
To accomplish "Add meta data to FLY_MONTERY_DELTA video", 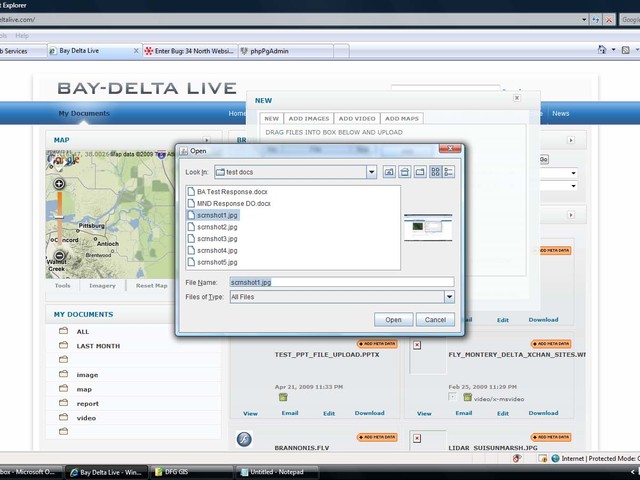I will coord(551,344).
